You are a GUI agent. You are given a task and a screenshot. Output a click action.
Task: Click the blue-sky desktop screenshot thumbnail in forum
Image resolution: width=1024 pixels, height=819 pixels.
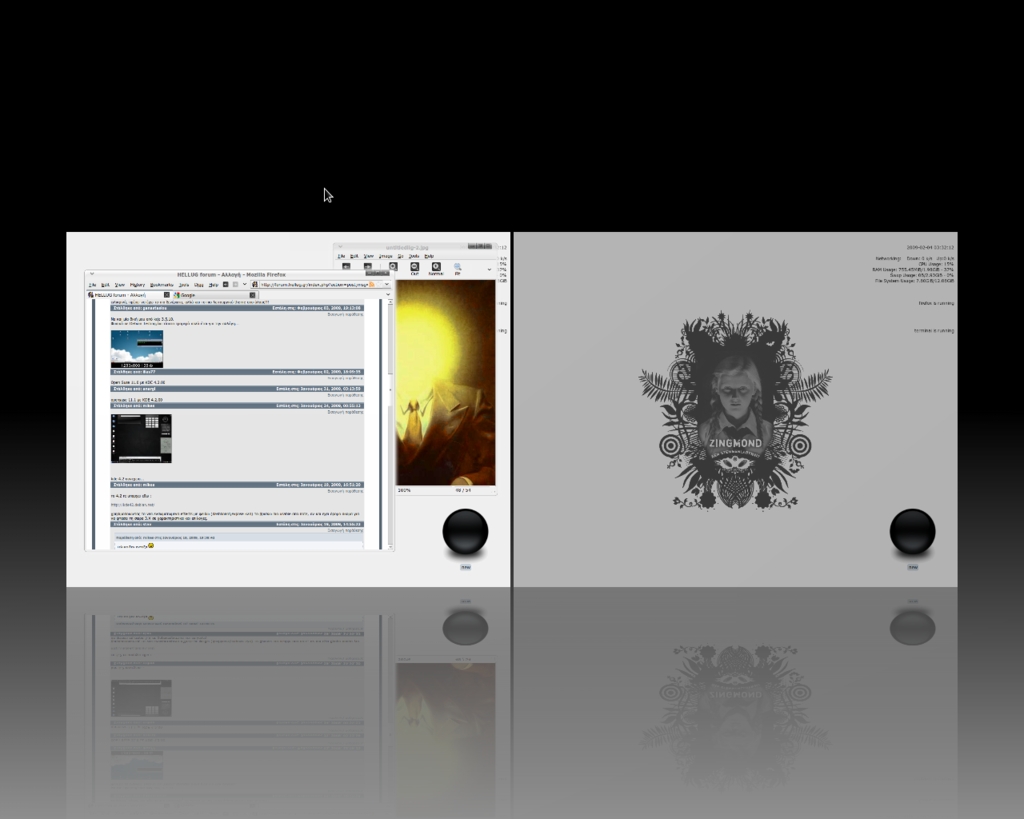tap(136, 348)
